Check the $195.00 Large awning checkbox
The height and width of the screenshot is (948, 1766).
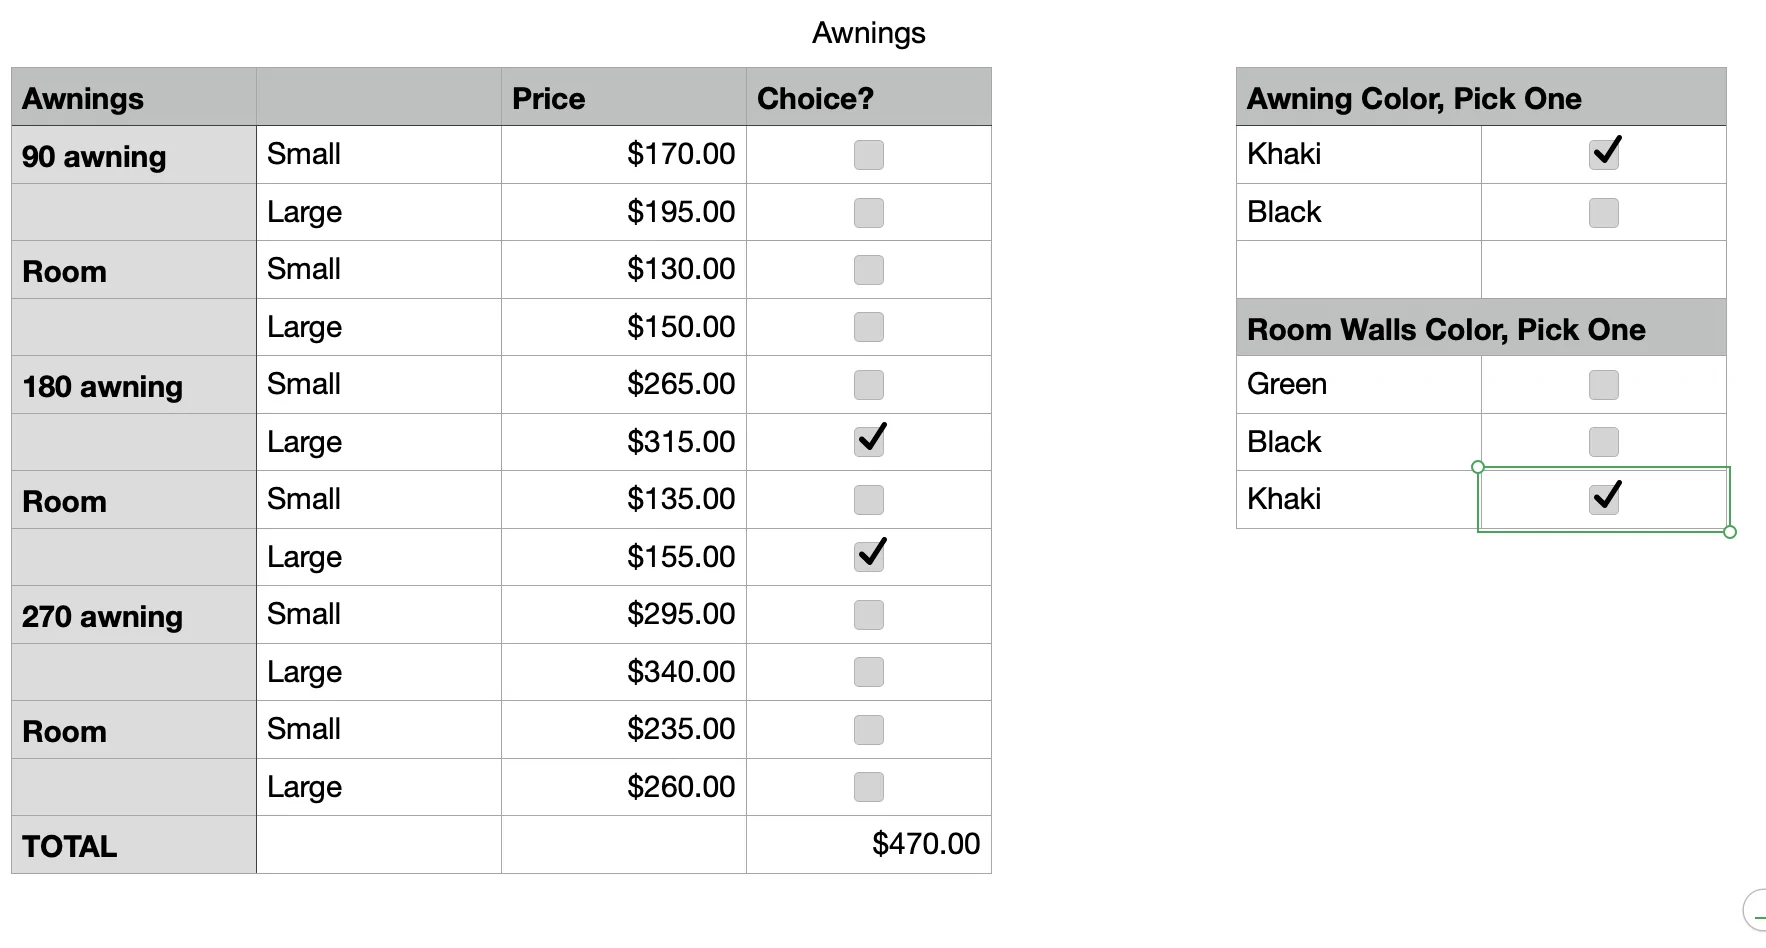868,213
